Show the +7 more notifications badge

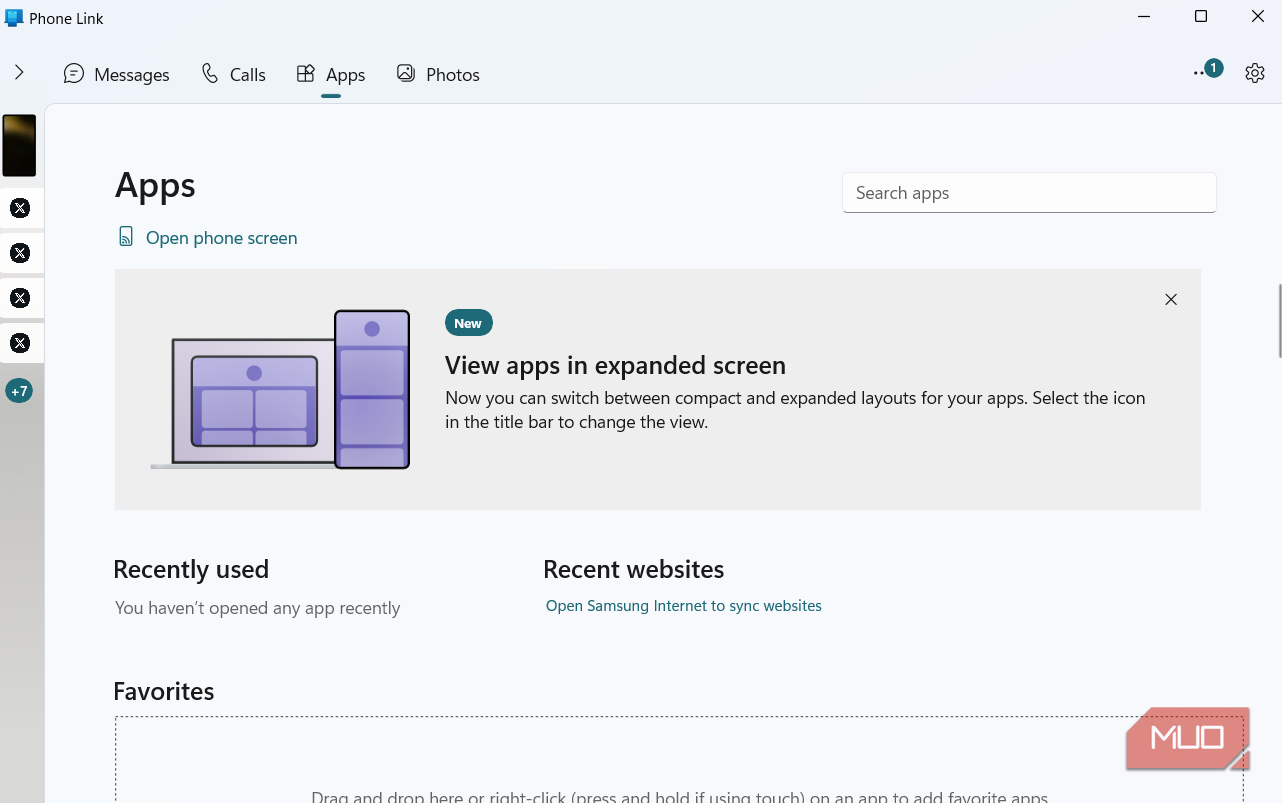pyautogui.click(x=19, y=391)
